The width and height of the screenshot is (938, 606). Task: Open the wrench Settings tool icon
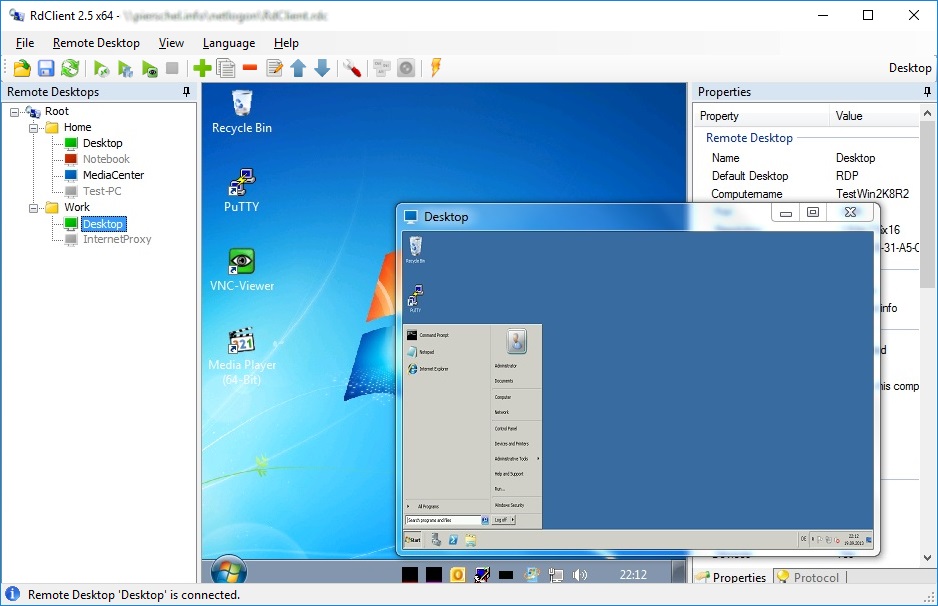351,68
